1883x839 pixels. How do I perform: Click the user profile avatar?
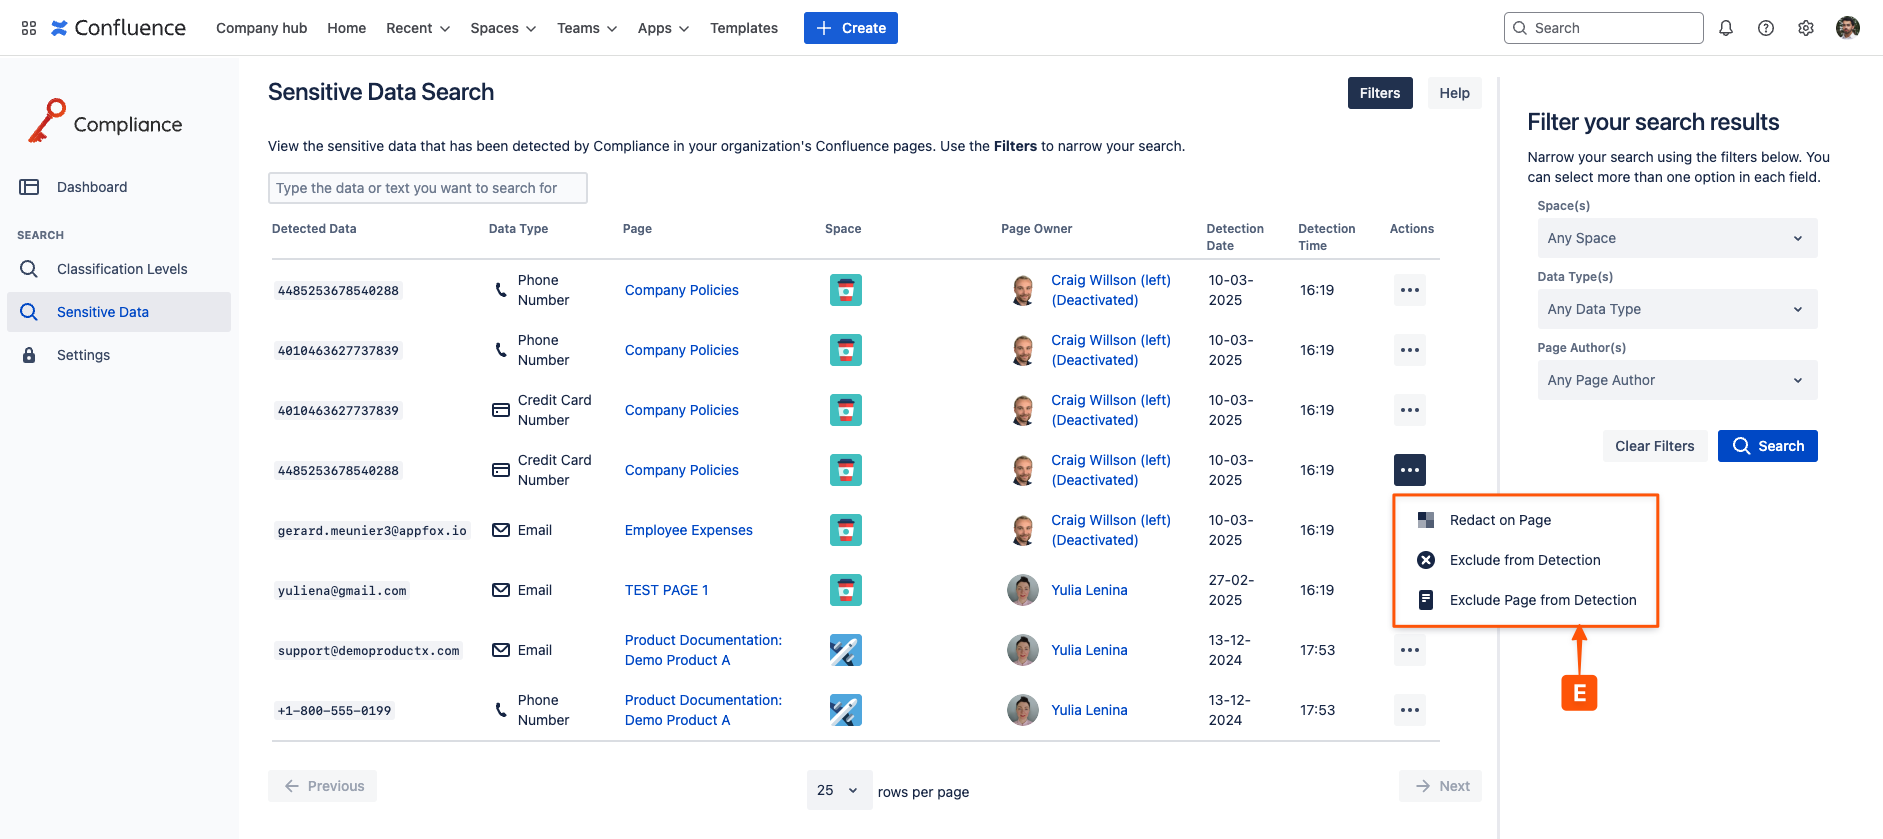(1847, 28)
